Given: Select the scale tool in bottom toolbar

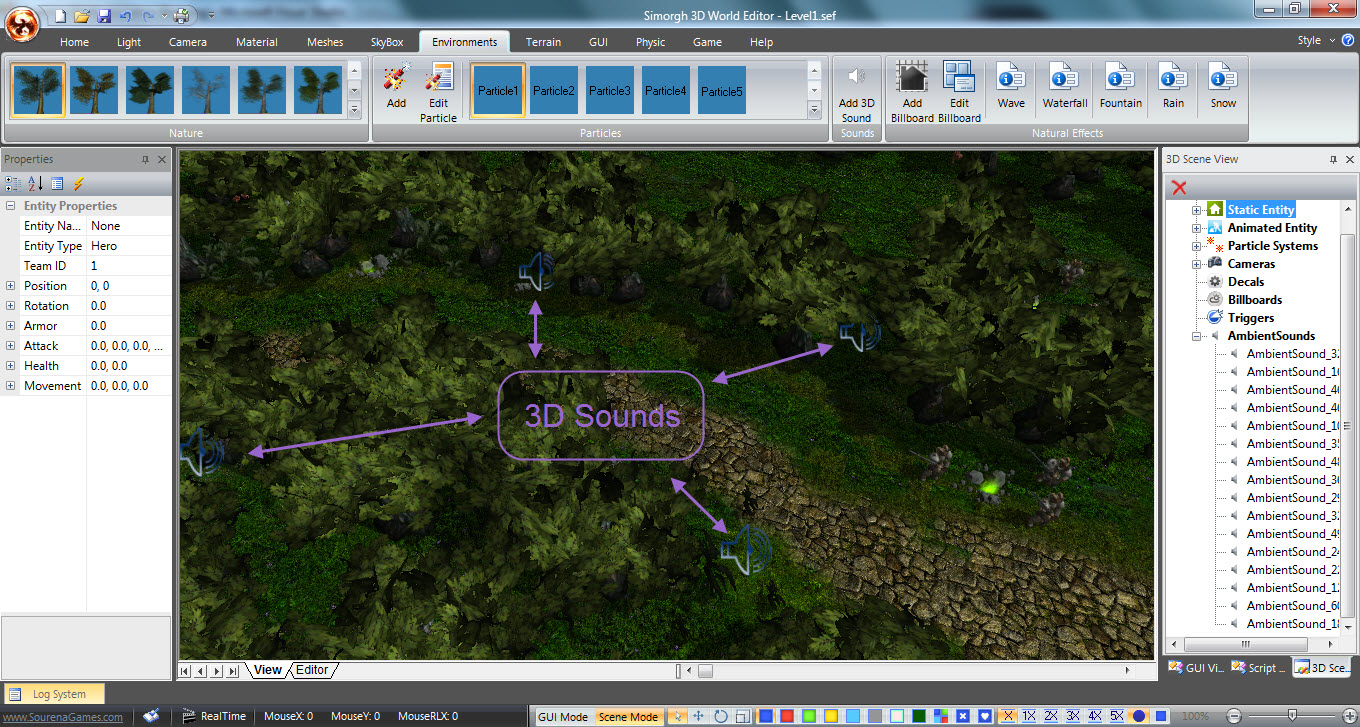Looking at the screenshot, I should (x=742, y=716).
